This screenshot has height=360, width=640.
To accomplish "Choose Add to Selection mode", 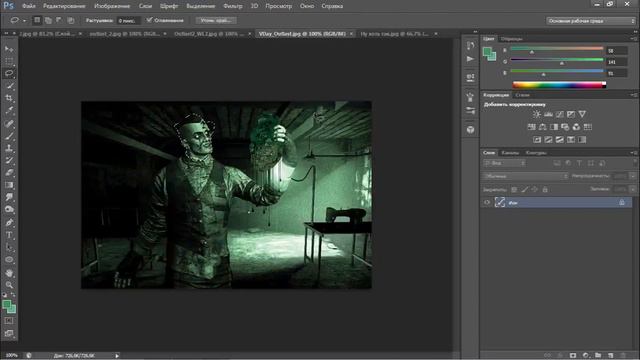I will pyautogui.click(x=48, y=20).
